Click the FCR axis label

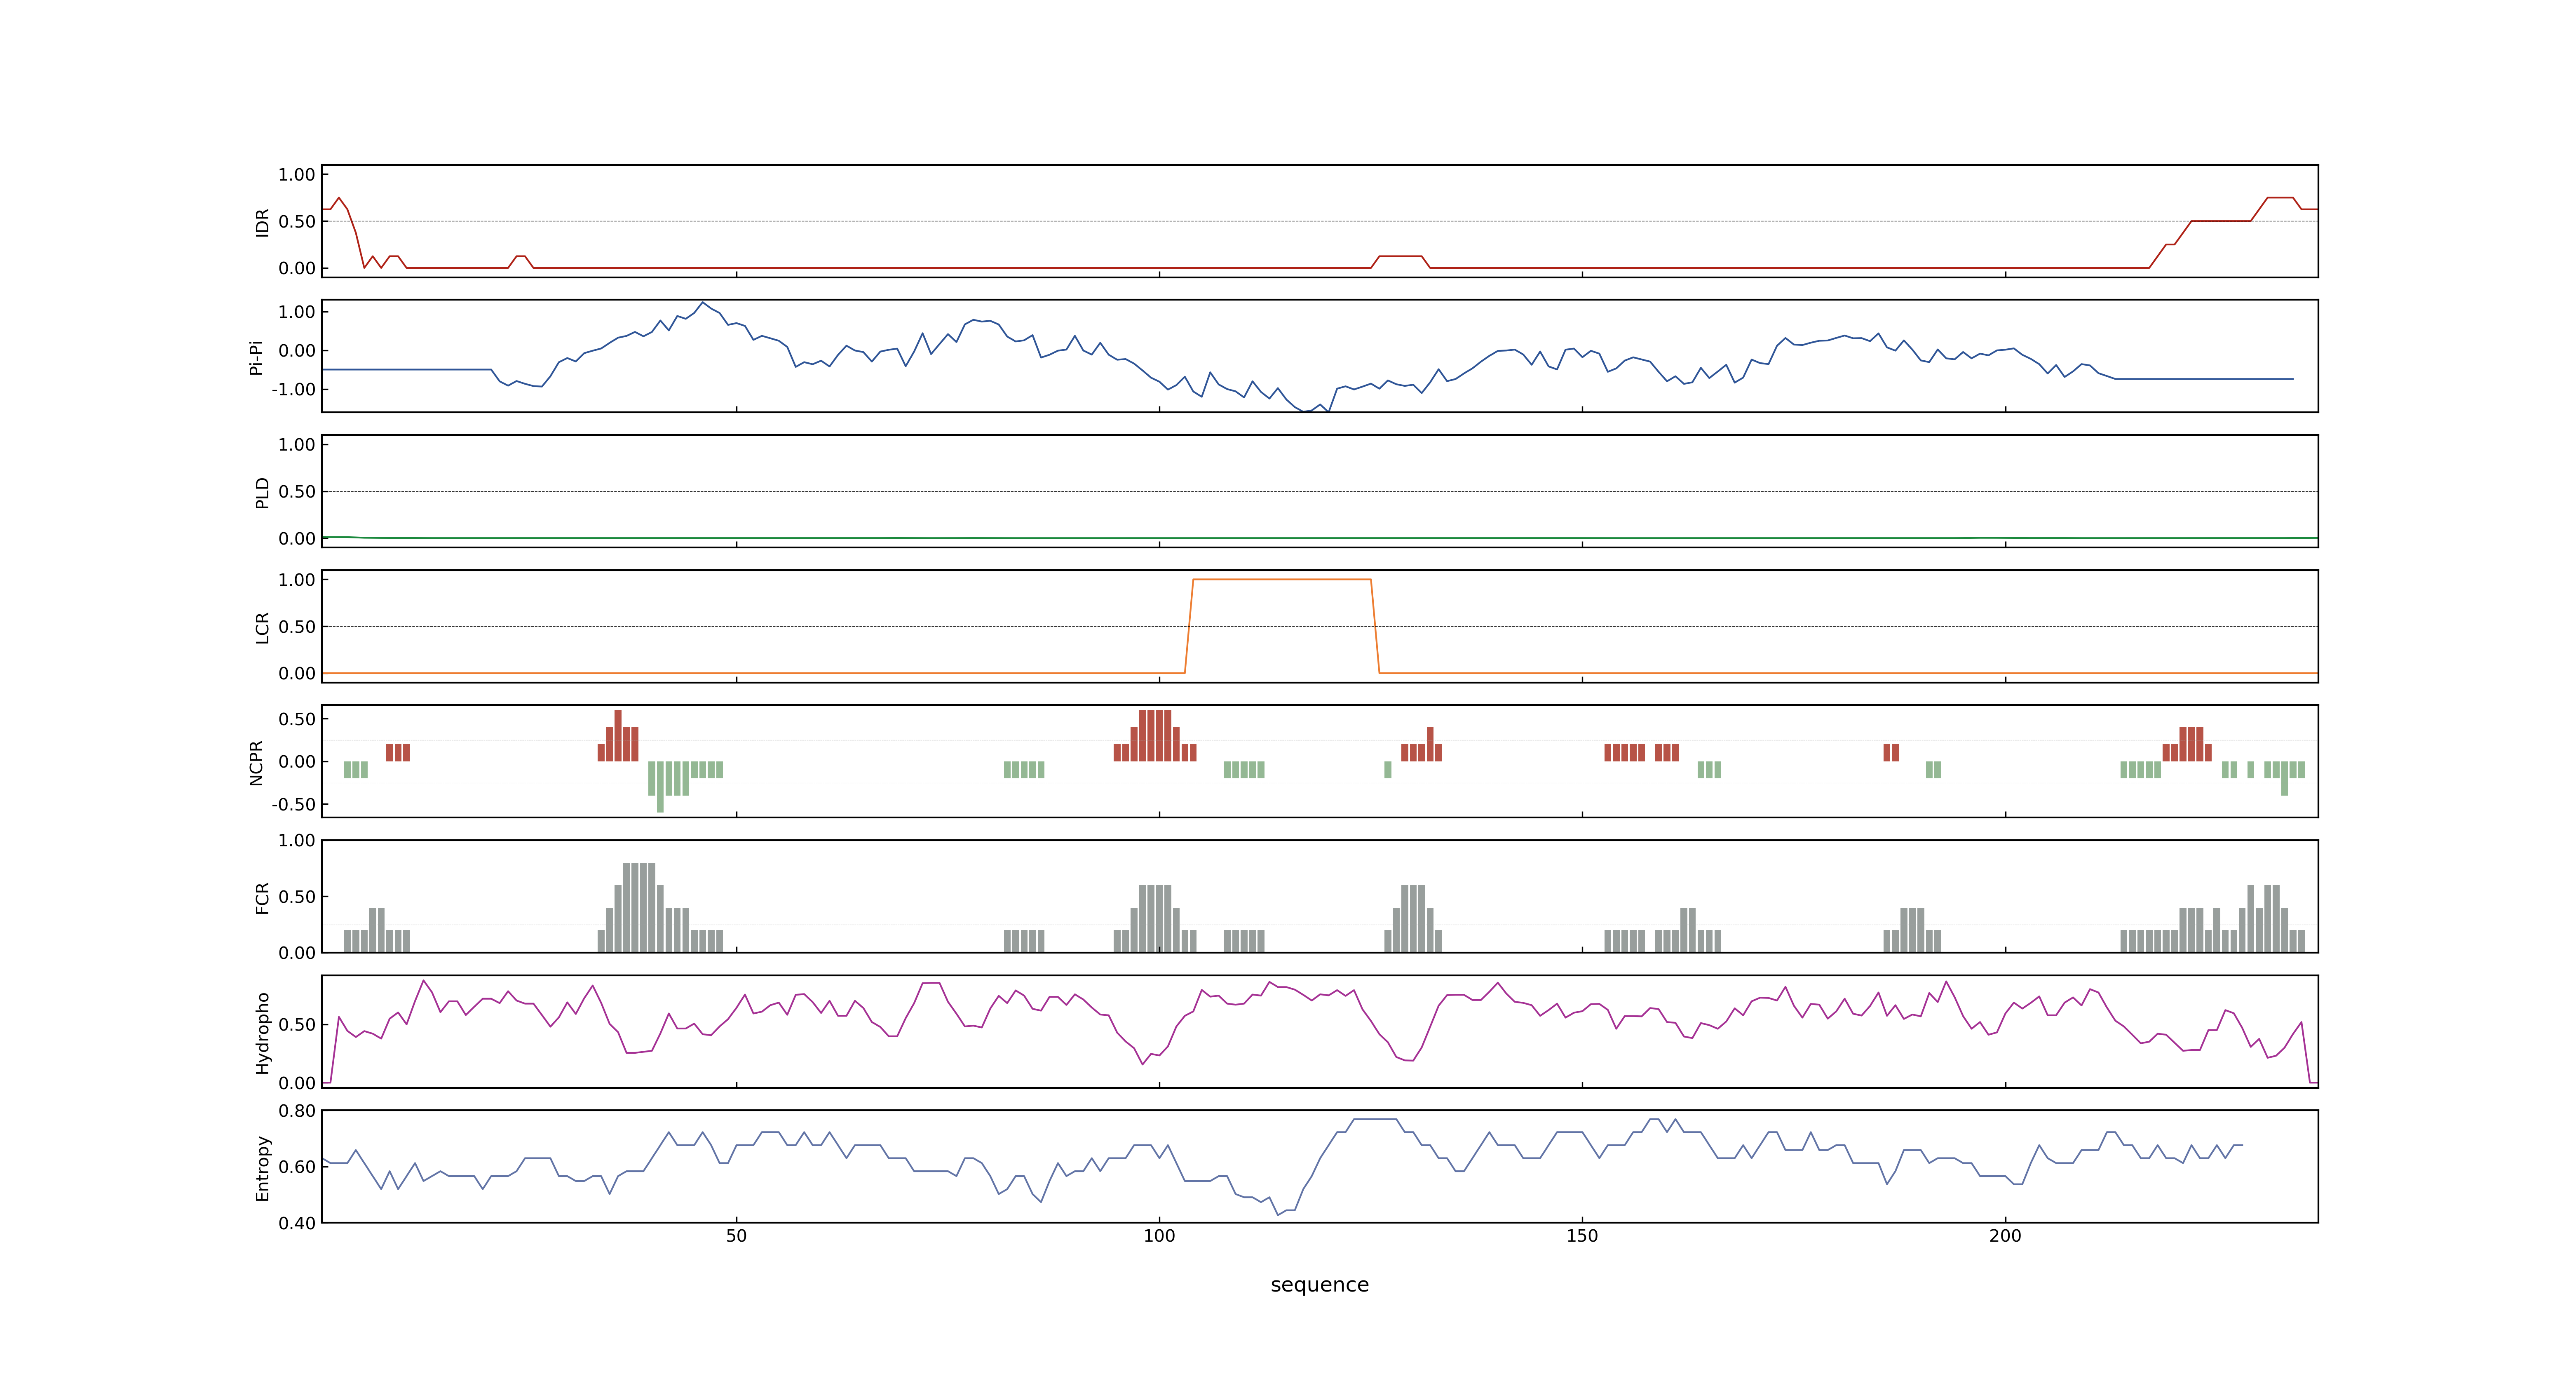tap(262, 898)
